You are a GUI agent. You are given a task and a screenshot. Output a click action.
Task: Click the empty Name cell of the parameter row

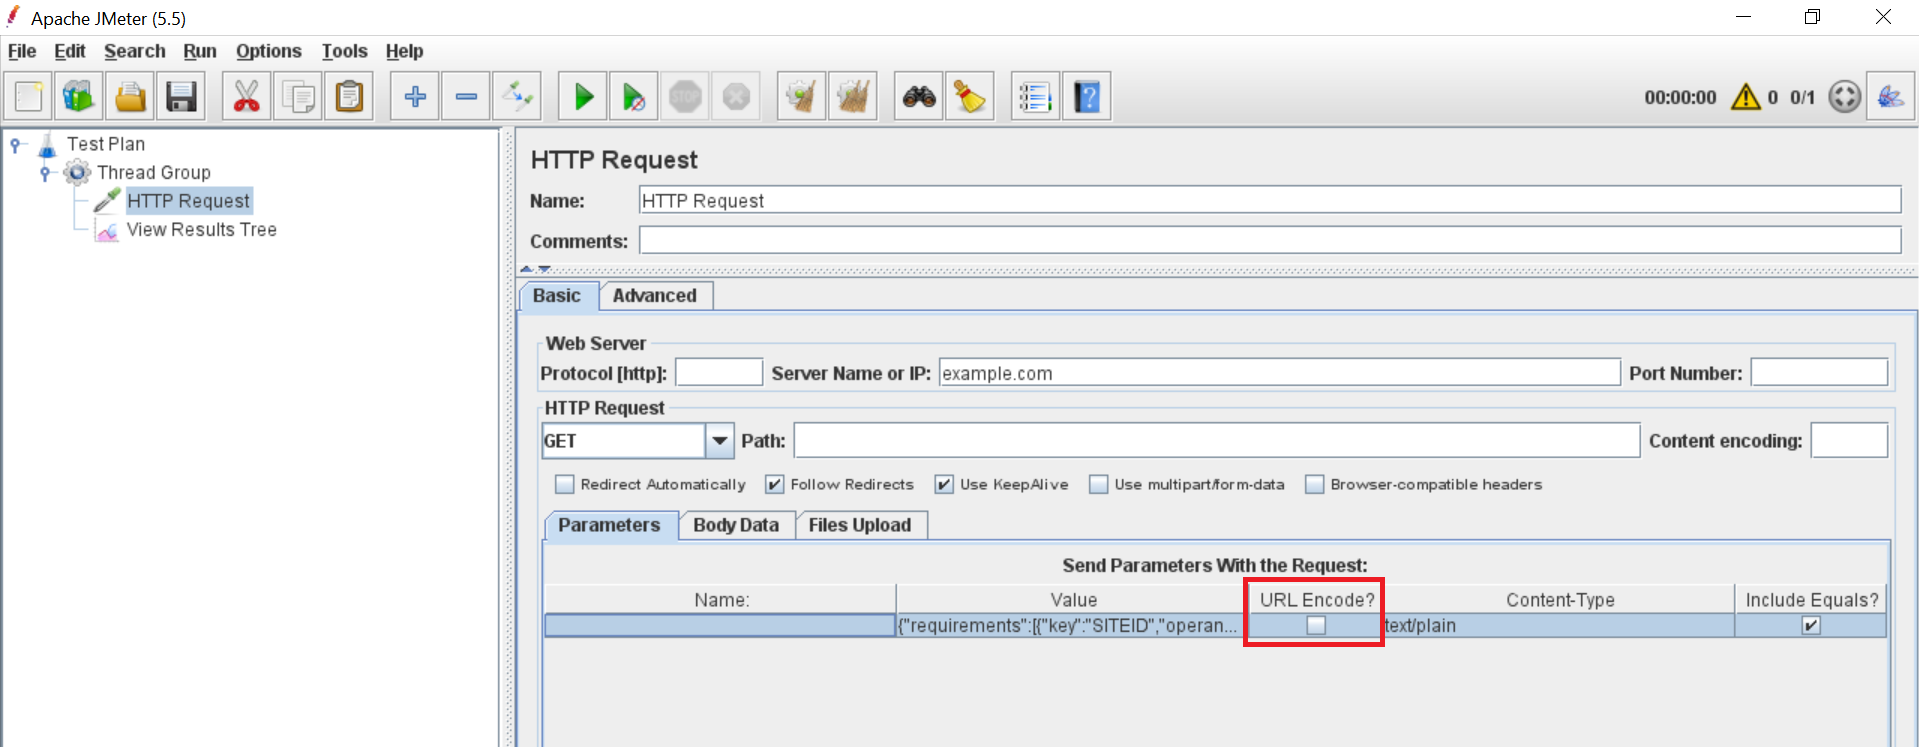[x=720, y=626]
